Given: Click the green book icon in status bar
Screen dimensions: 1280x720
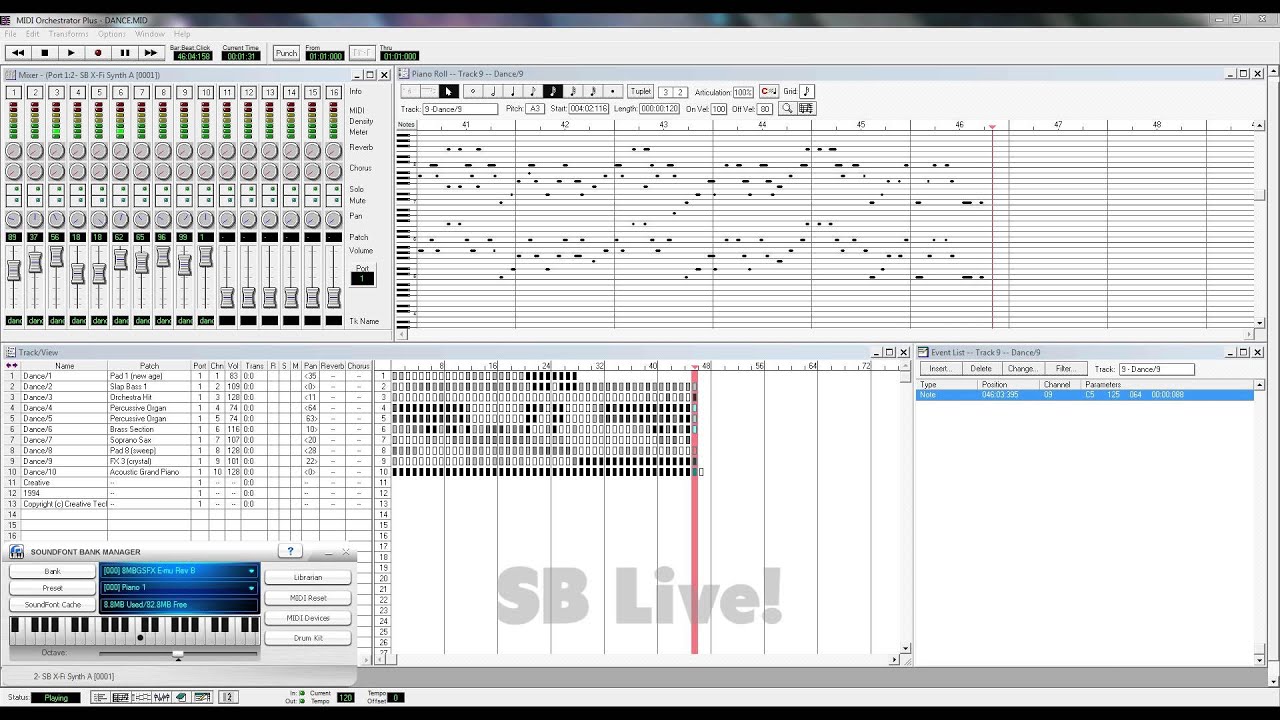Looking at the screenshot, I should coord(181,697).
